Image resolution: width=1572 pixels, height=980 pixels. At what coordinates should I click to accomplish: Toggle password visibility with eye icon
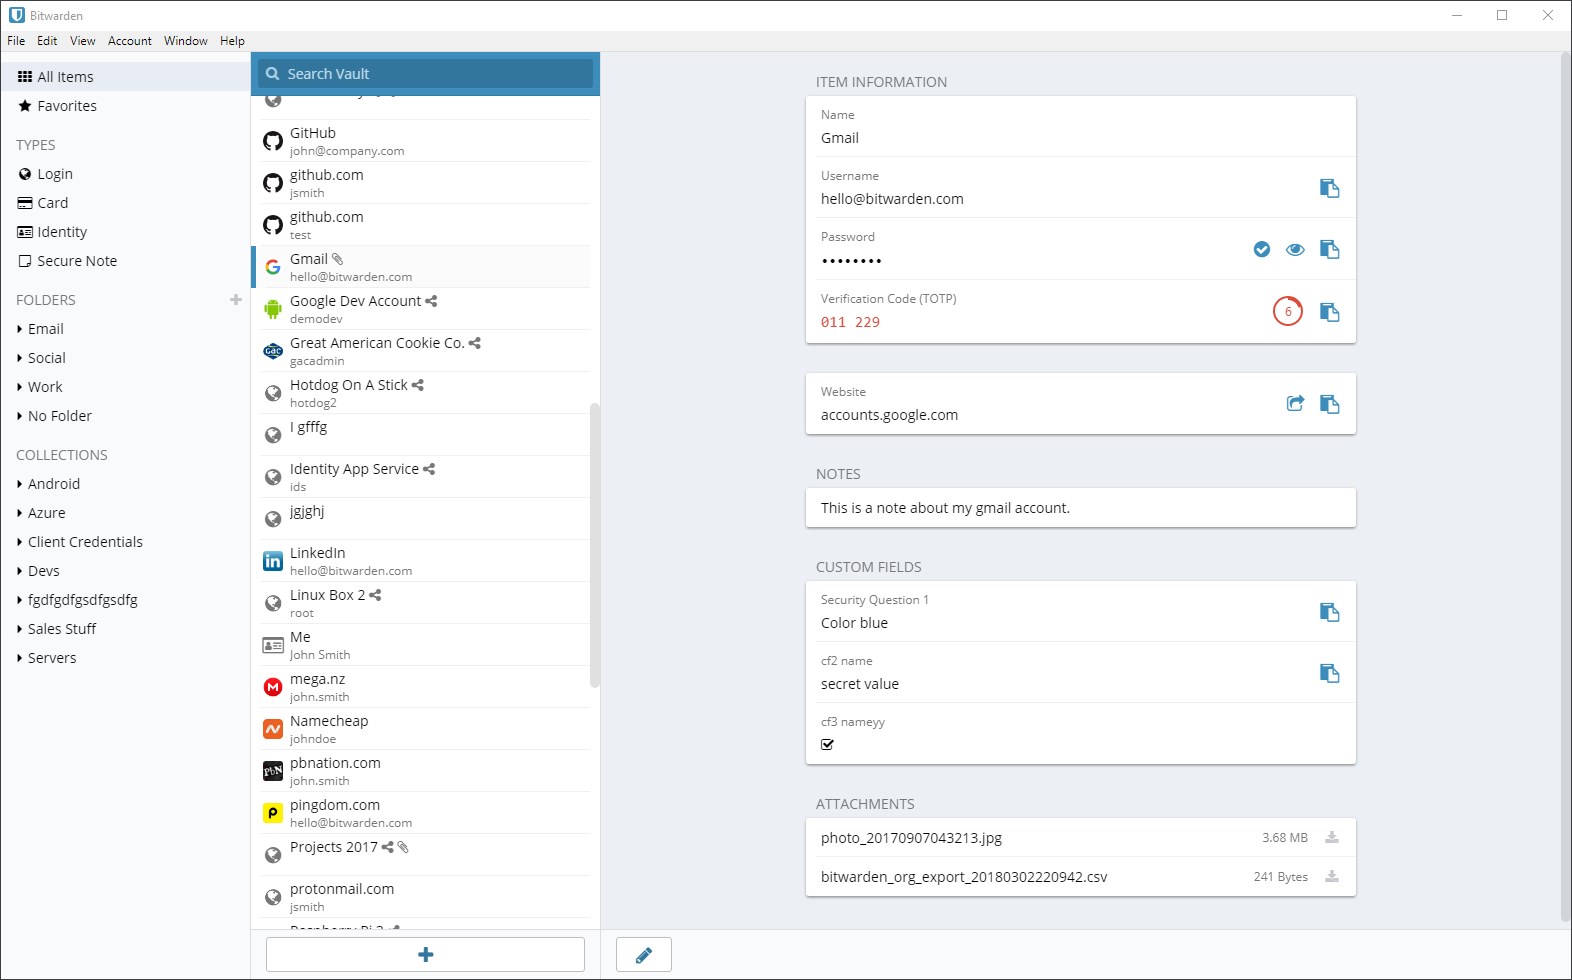1295,249
